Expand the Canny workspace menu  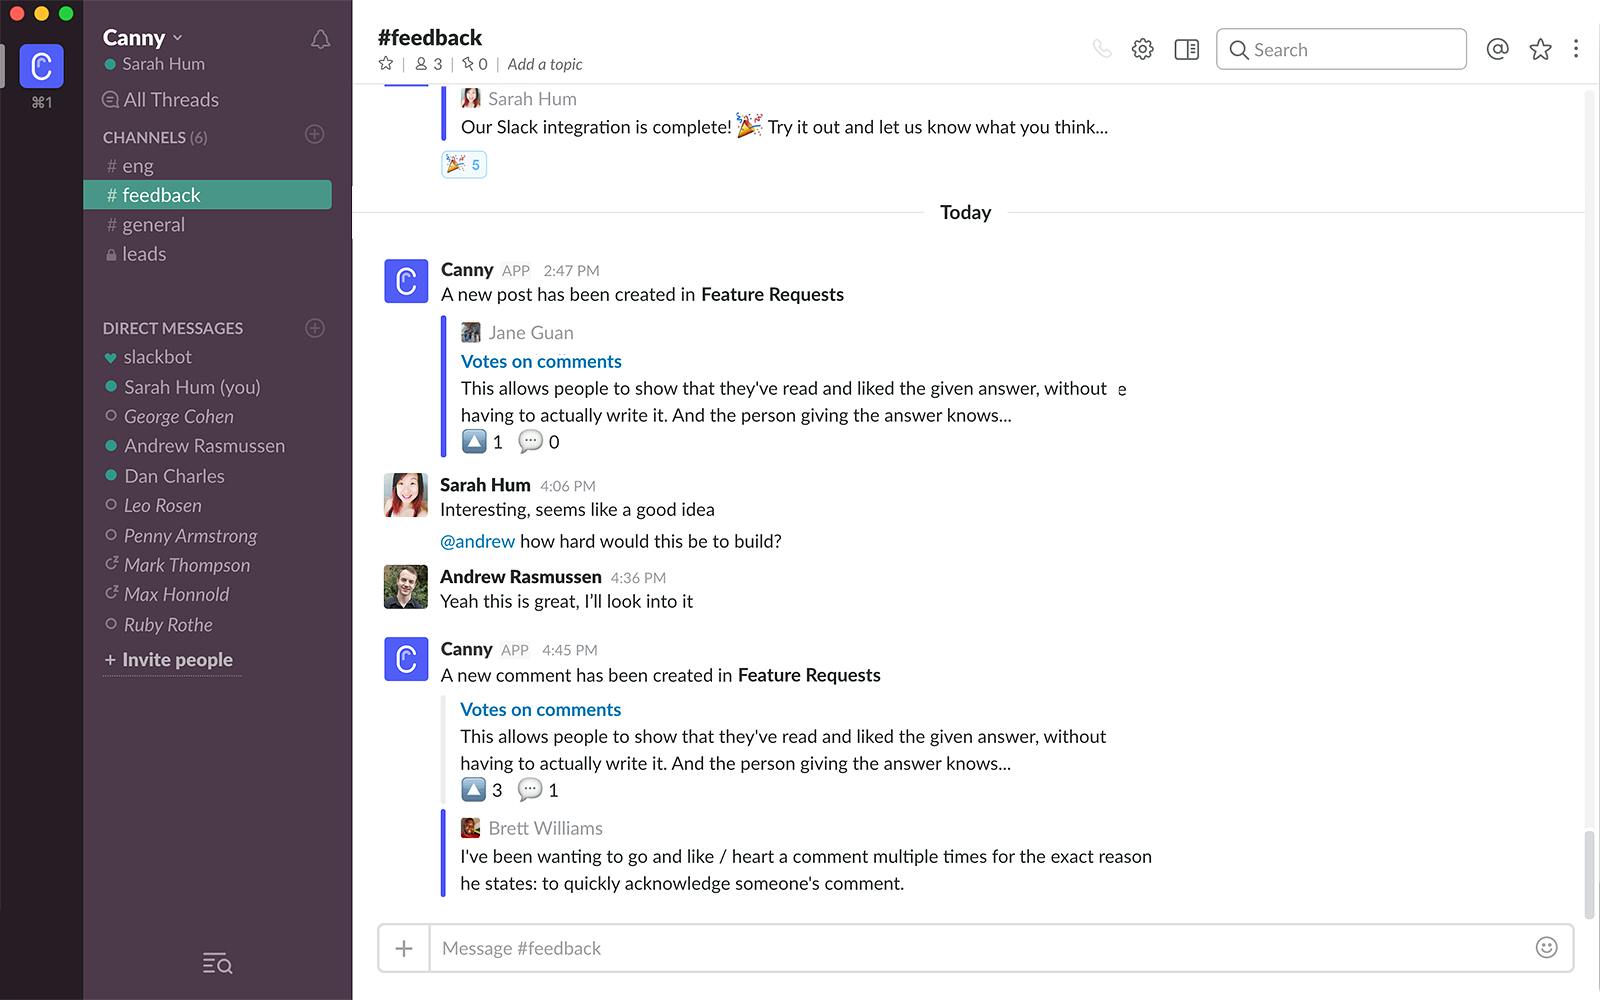coord(142,38)
